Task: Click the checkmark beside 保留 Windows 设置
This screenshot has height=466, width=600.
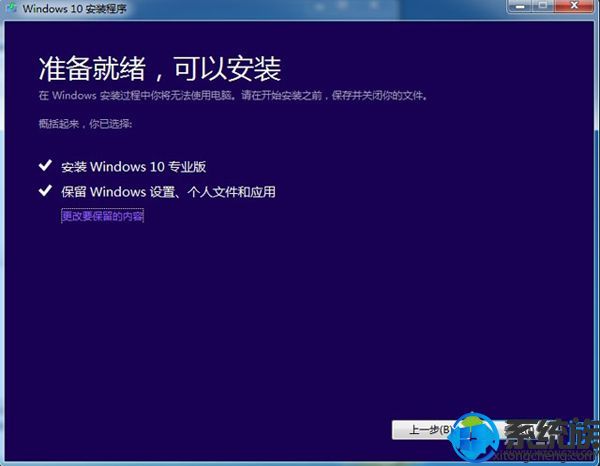Action: [x=45, y=191]
